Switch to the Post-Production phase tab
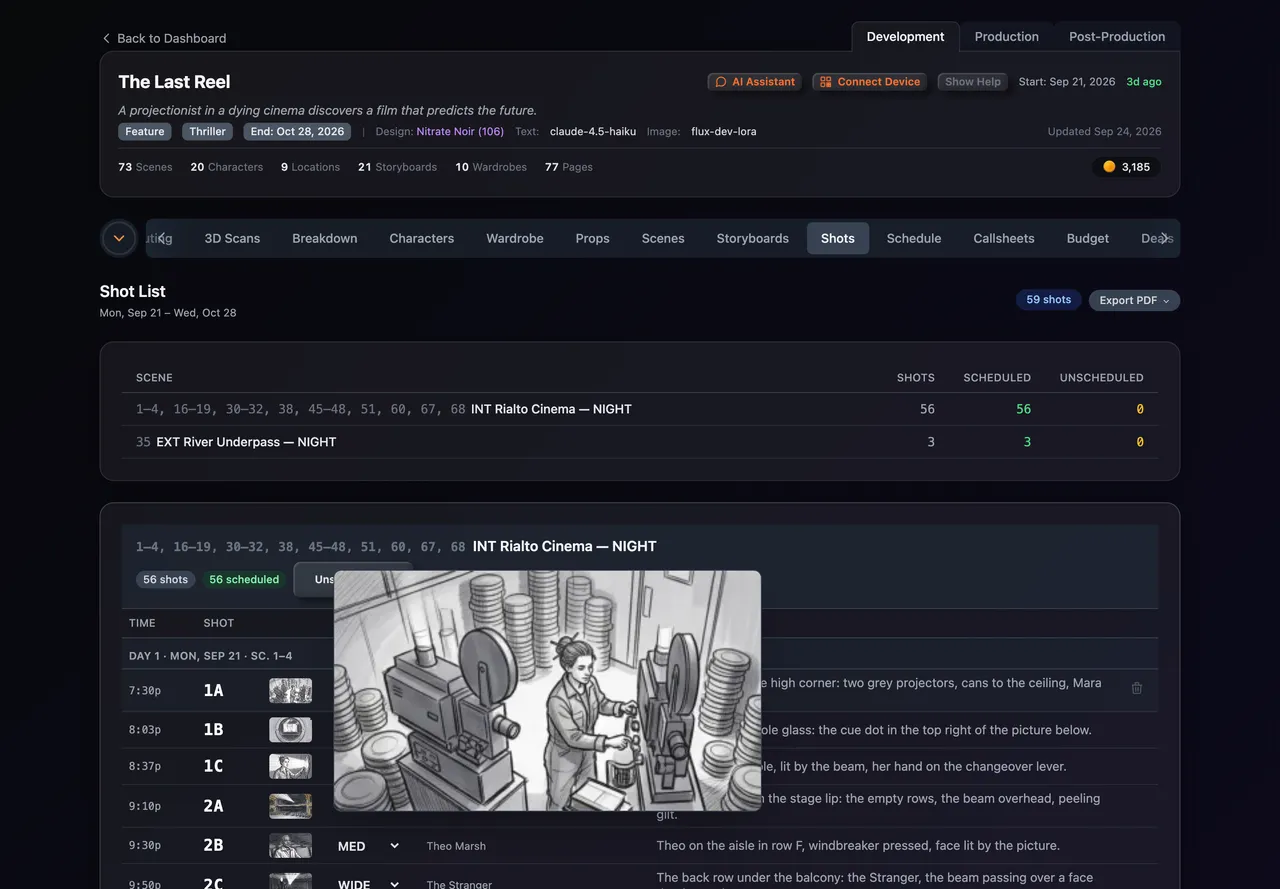The width and height of the screenshot is (1280, 889). pyautogui.click(x=1117, y=37)
